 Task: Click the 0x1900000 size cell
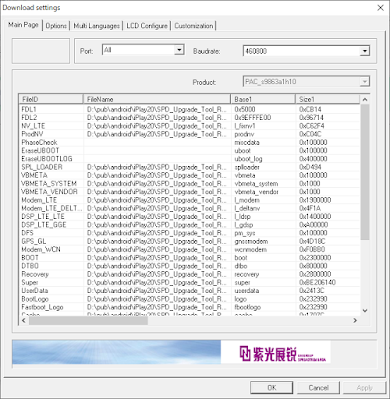tap(315, 200)
